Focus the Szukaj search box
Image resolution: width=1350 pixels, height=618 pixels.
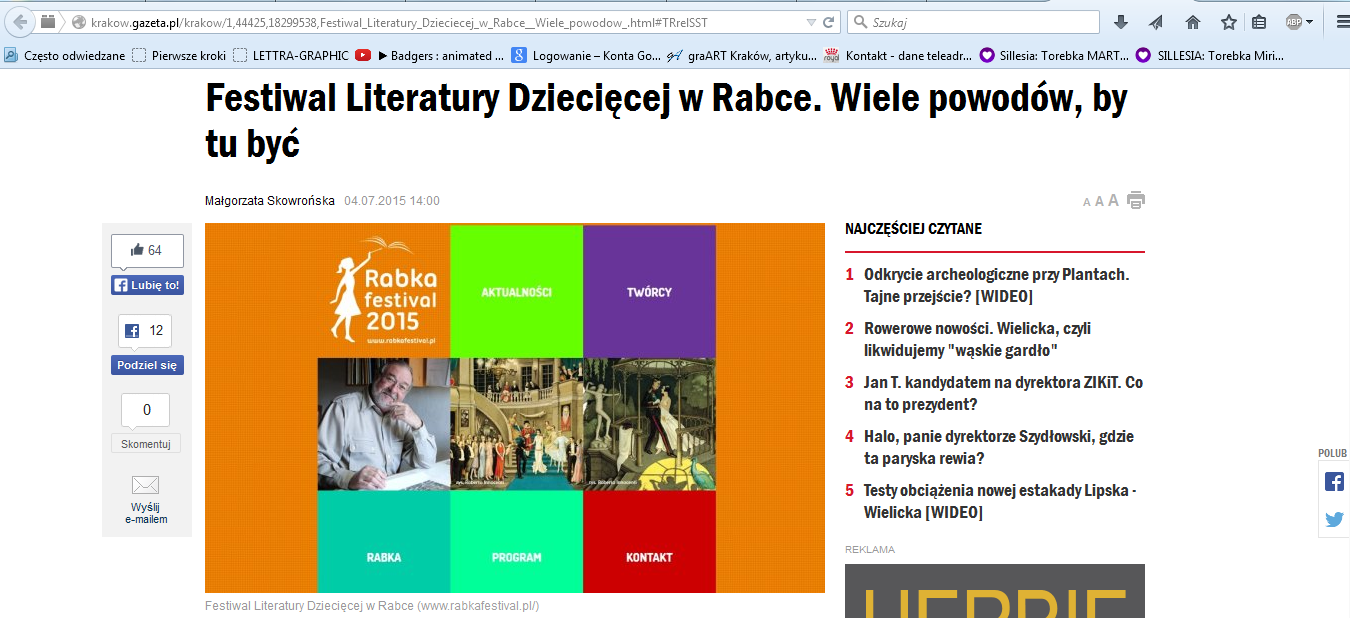[974, 22]
